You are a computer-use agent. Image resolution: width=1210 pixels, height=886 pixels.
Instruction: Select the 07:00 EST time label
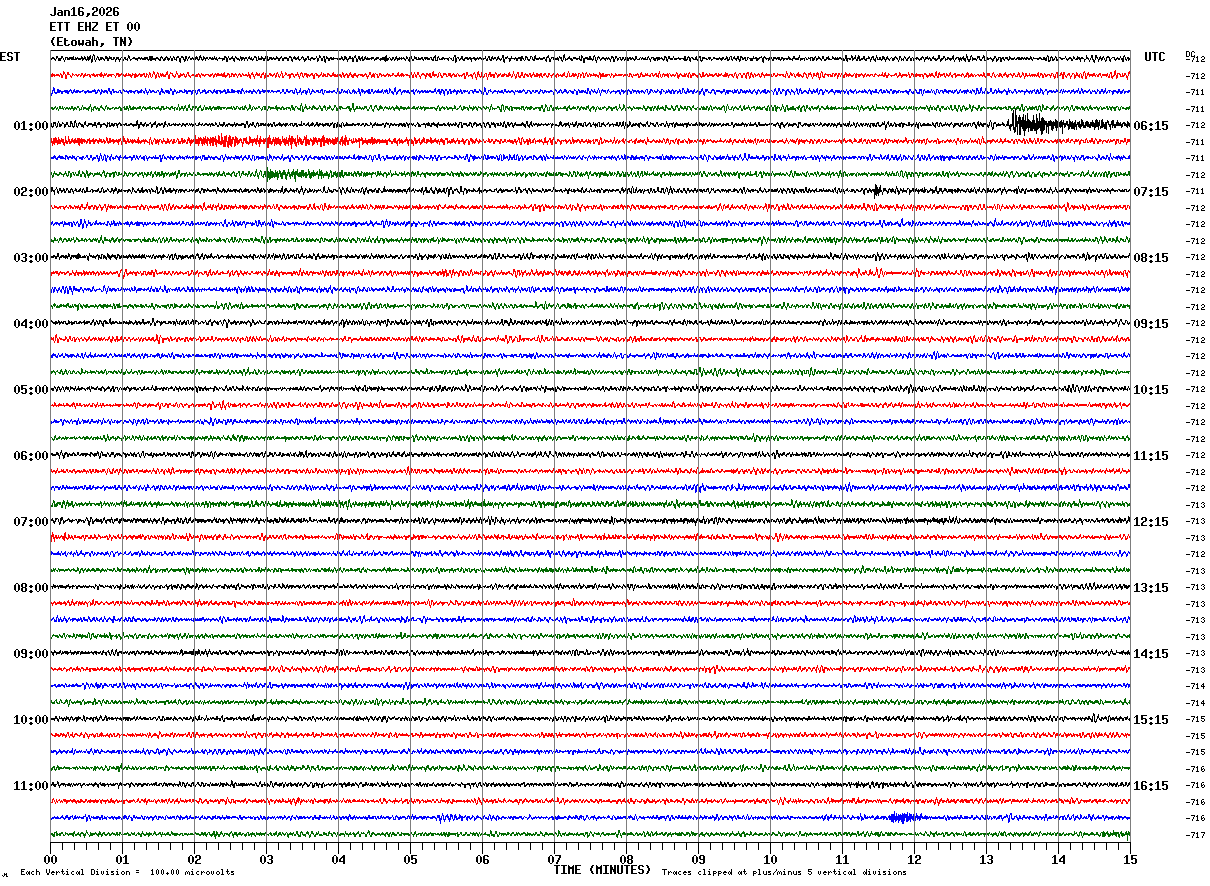31,522
